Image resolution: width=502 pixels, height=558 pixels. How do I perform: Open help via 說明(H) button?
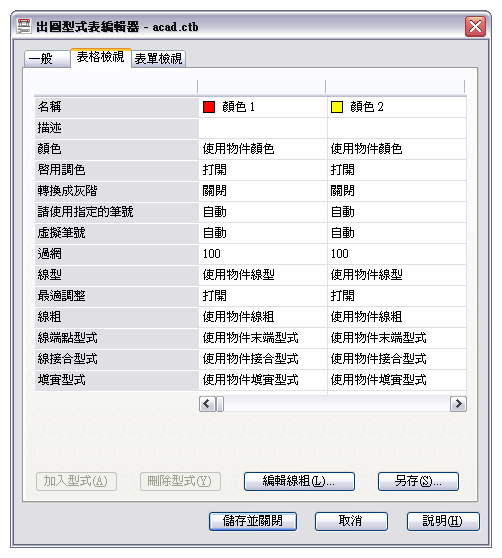[443, 521]
